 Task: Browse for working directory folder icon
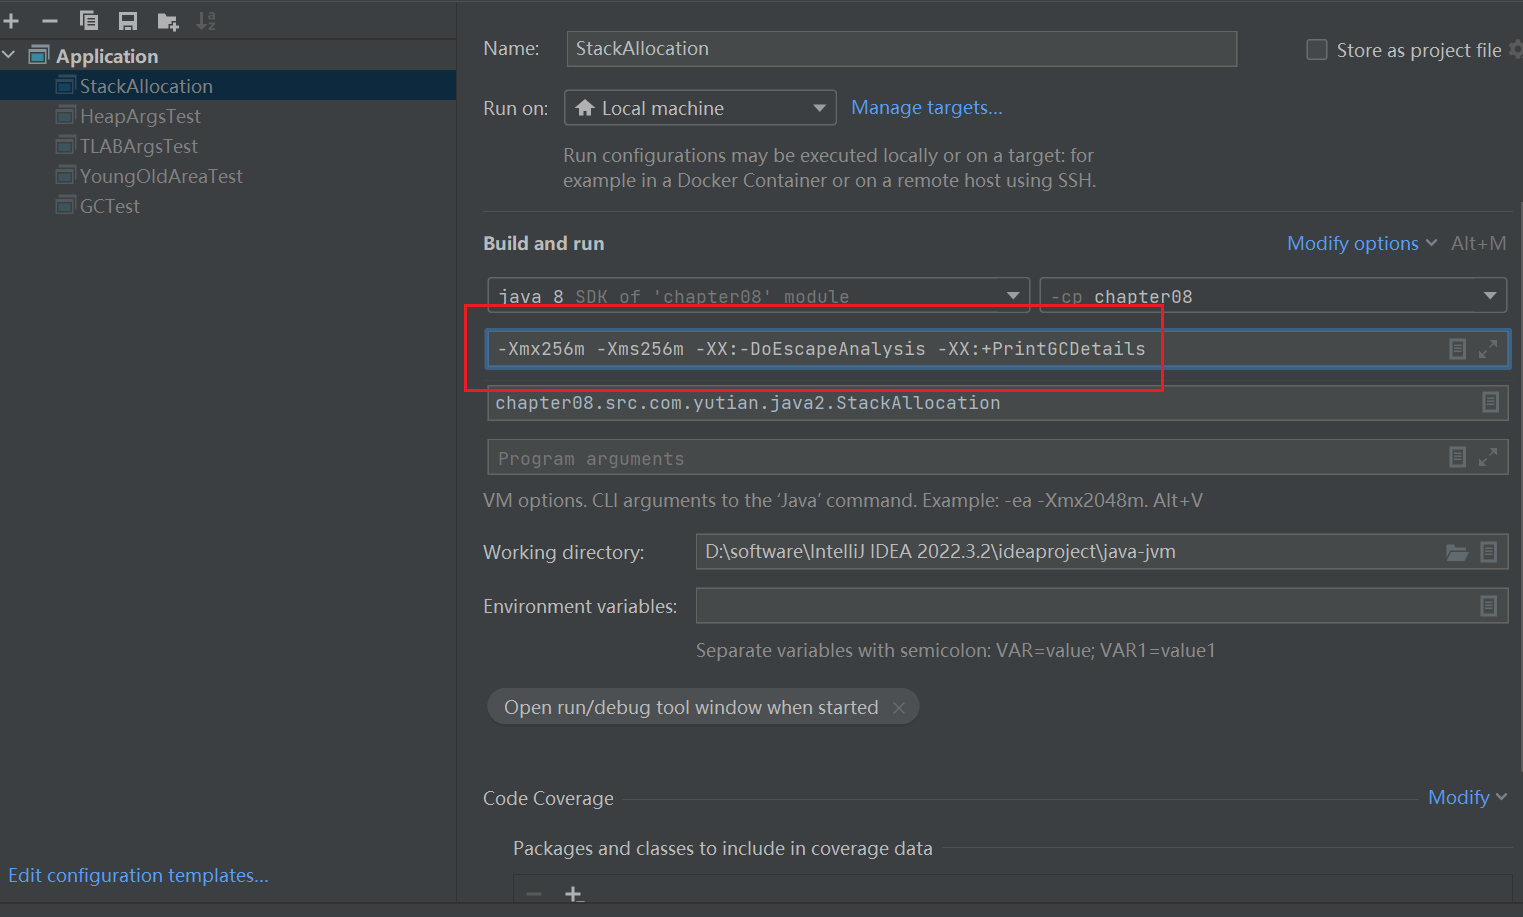1457,552
